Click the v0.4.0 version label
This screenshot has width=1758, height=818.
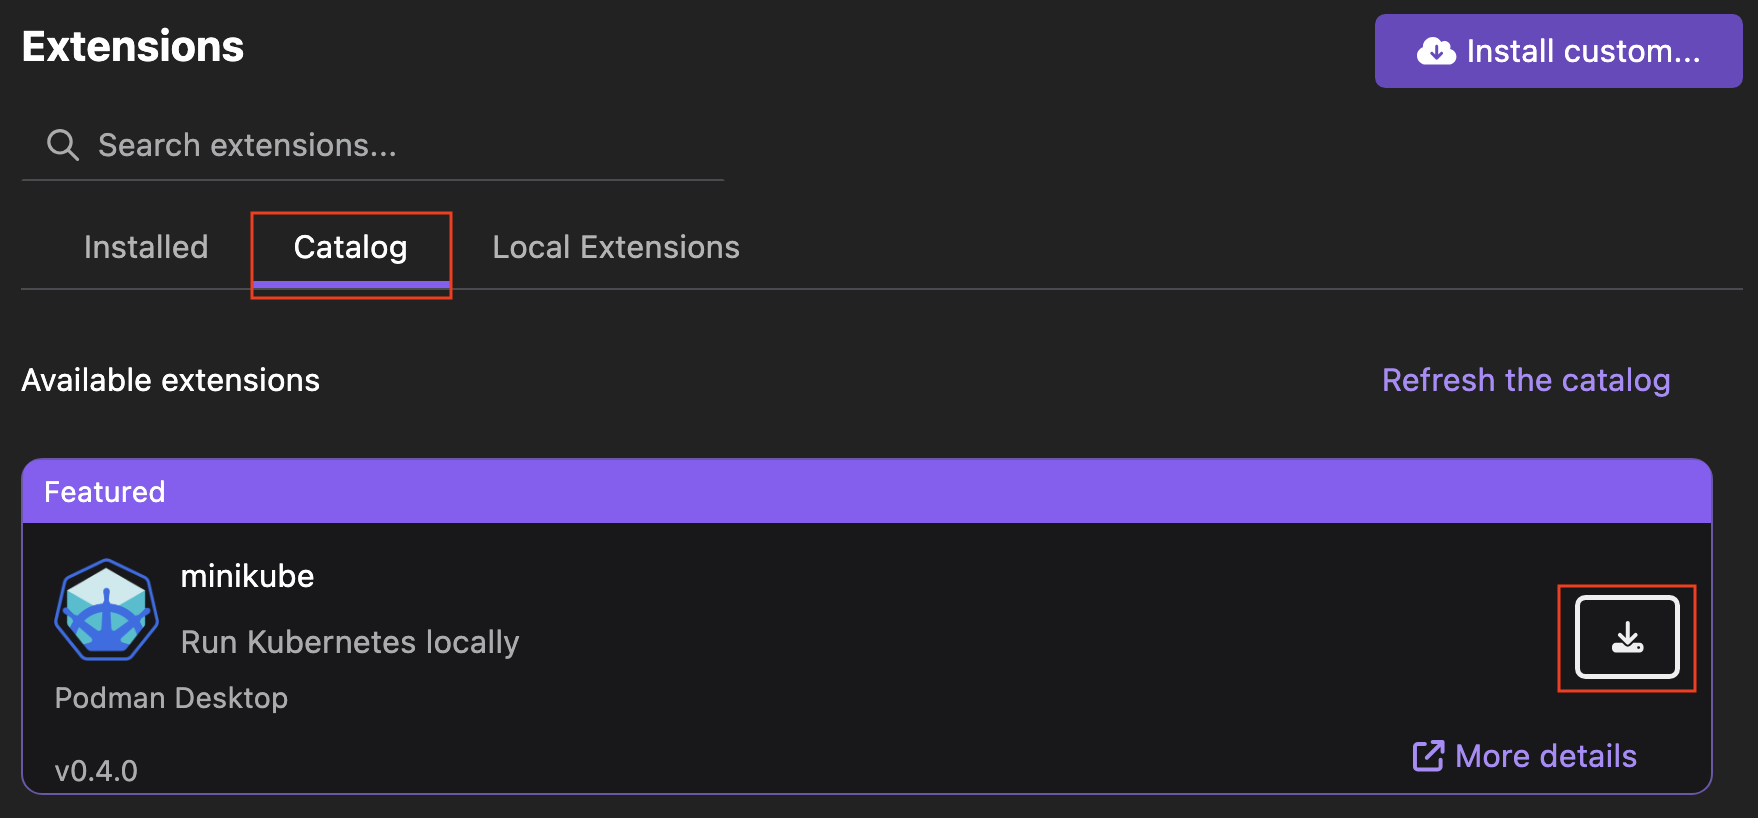pyautogui.click(x=96, y=771)
